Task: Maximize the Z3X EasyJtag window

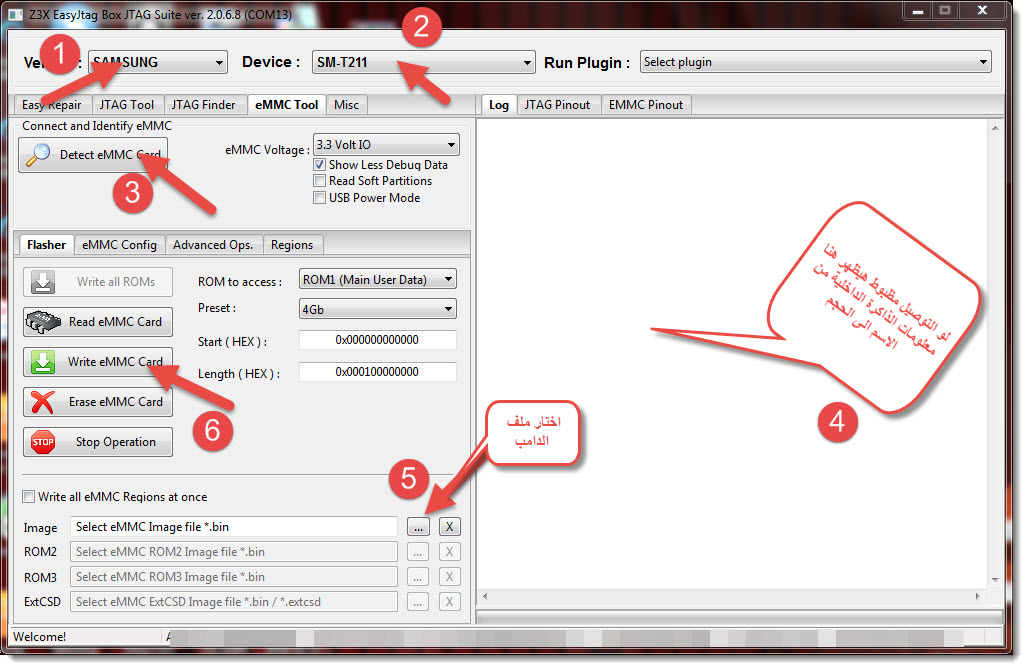Action: (x=945, y=10)
